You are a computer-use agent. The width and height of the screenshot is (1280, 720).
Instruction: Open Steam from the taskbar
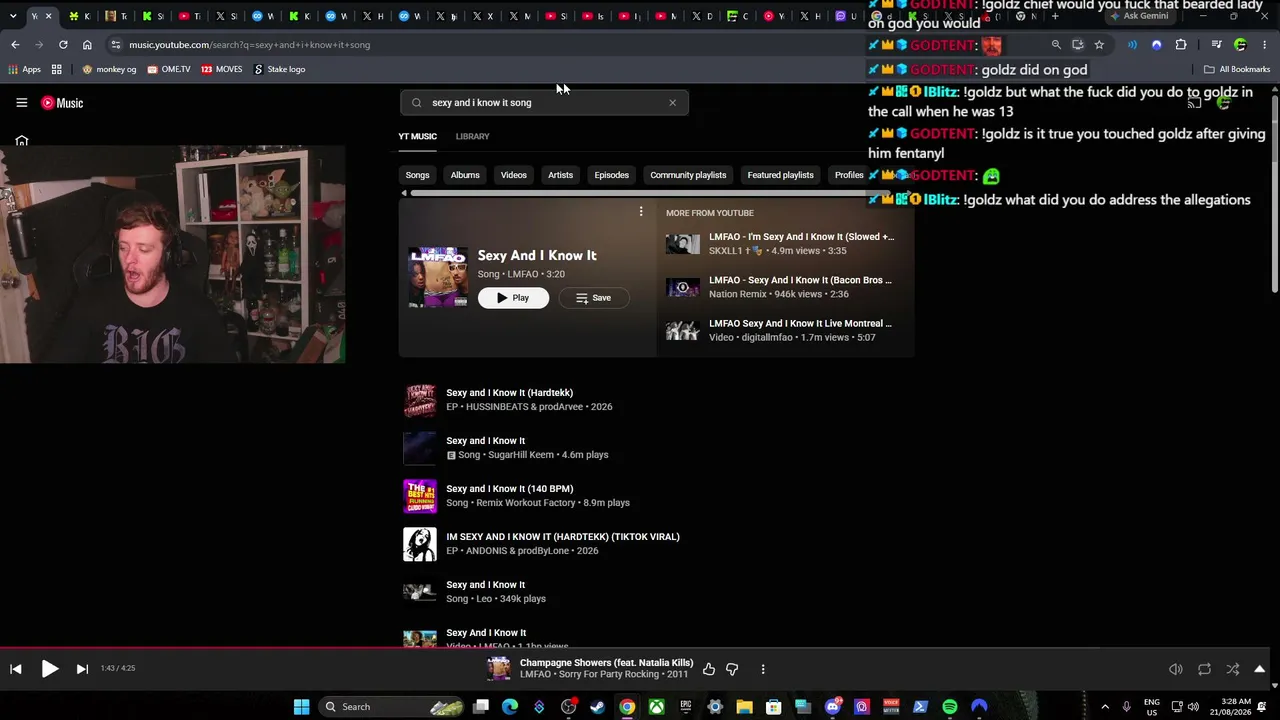click(598, 707)
